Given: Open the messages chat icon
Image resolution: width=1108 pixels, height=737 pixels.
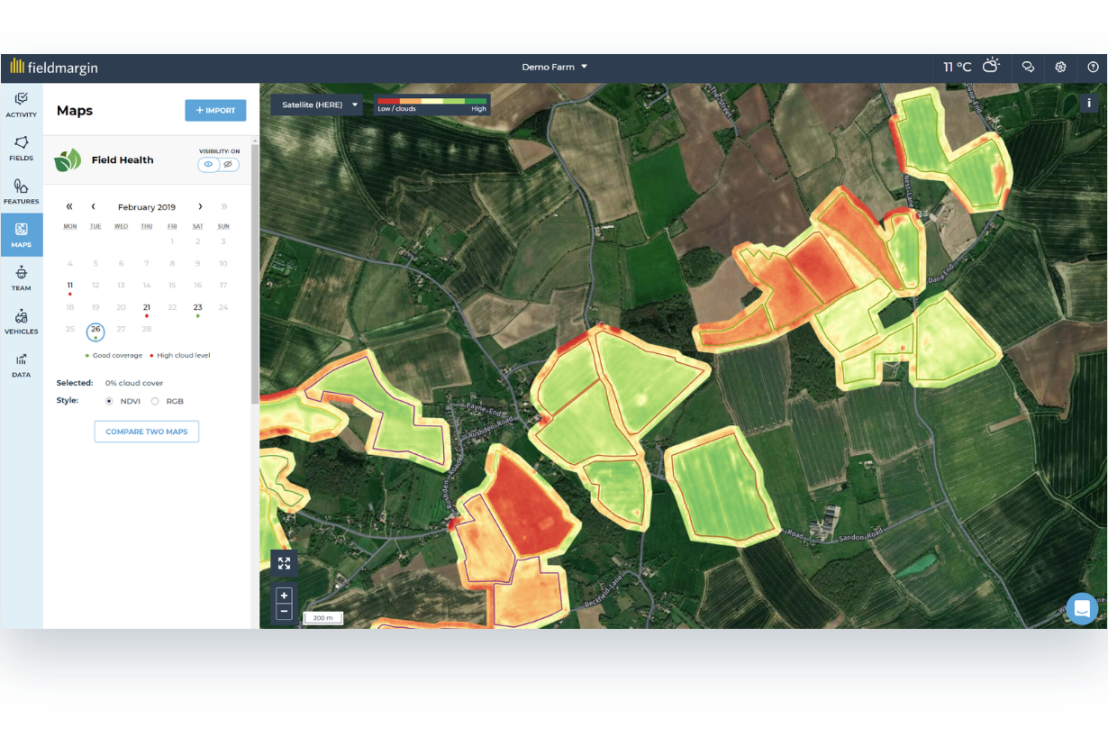Looking at the screenshot, I should [1028, 67].
